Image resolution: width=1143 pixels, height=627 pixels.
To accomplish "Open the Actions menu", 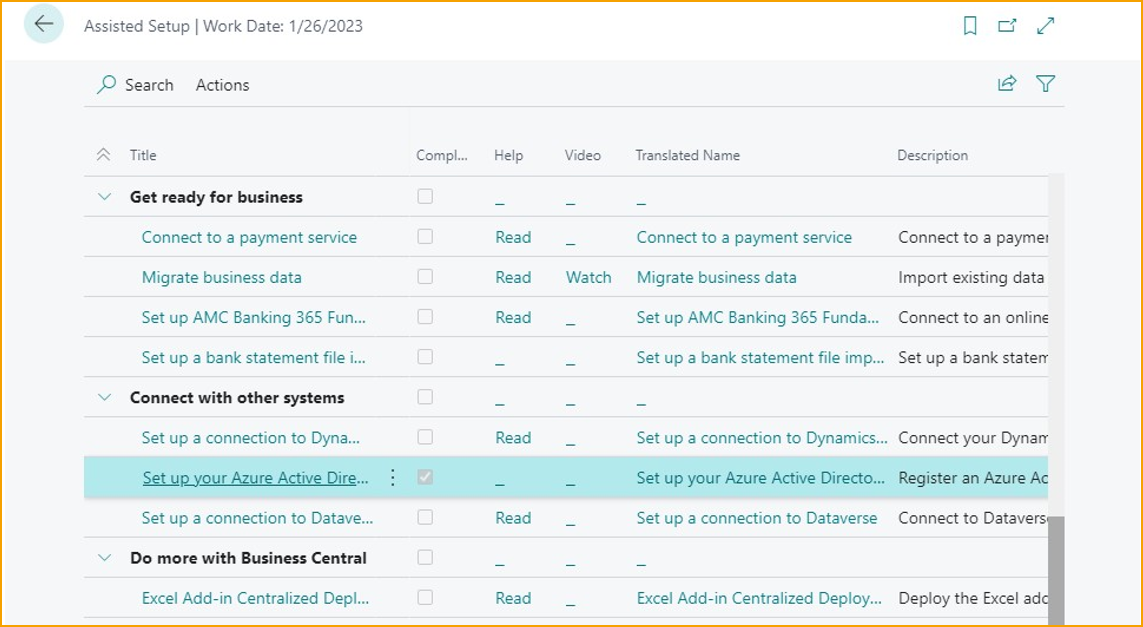I will tap(222, 85).
